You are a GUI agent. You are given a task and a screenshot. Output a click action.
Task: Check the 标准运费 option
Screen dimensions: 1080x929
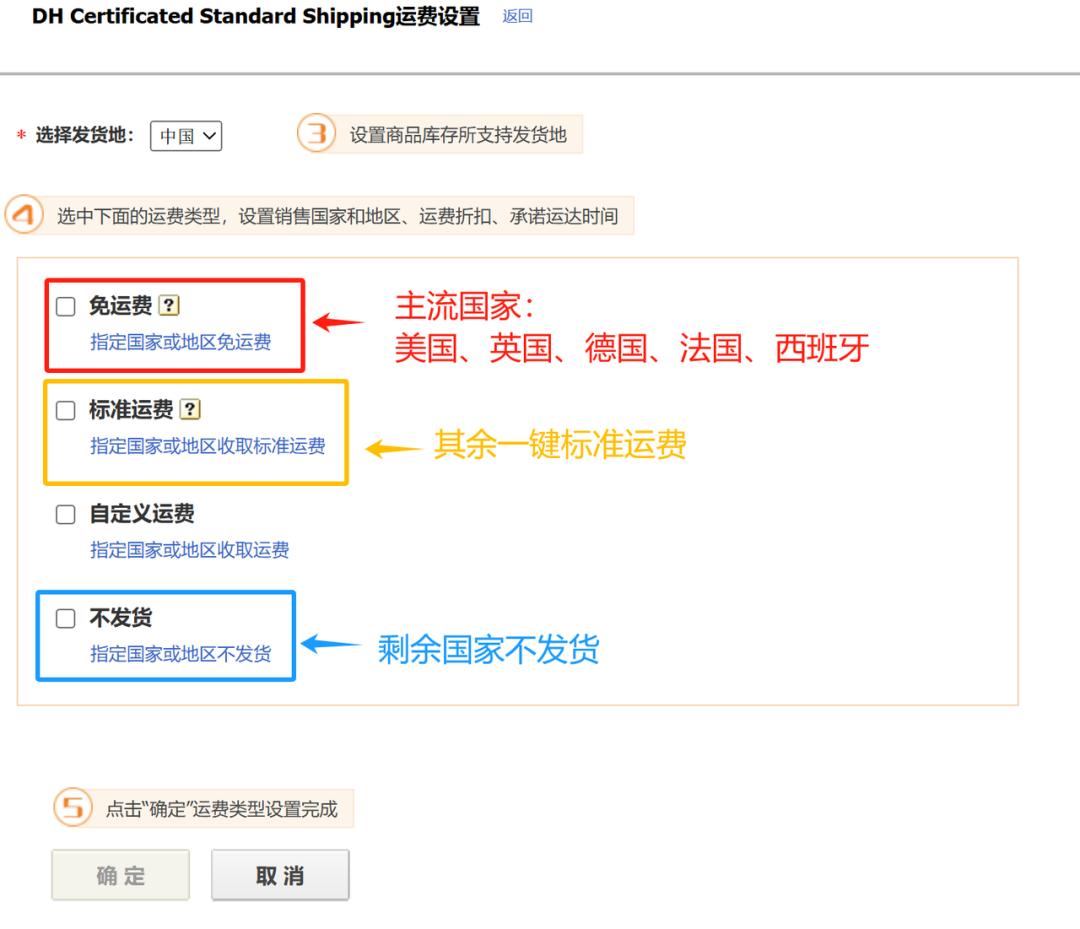[65, 410]
